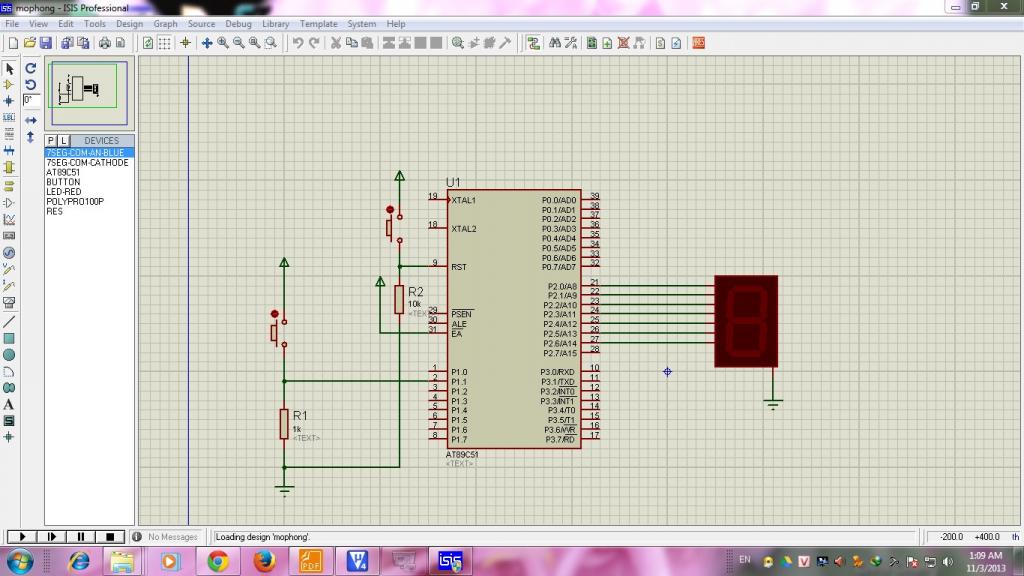This screenshot has height=576, width=1024.
Task: Click the Zoom In magnifier icon
Action: tap(223, 43)
